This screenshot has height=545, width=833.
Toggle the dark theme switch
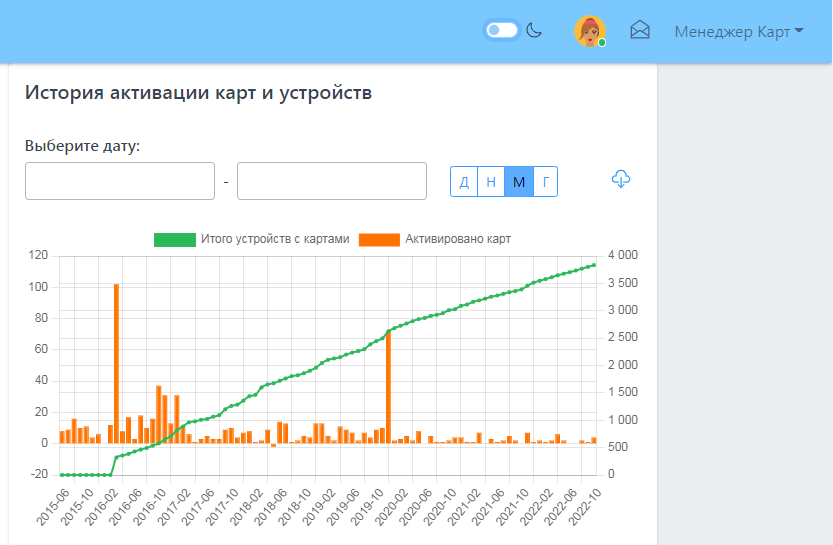click(x=501, y=31)
